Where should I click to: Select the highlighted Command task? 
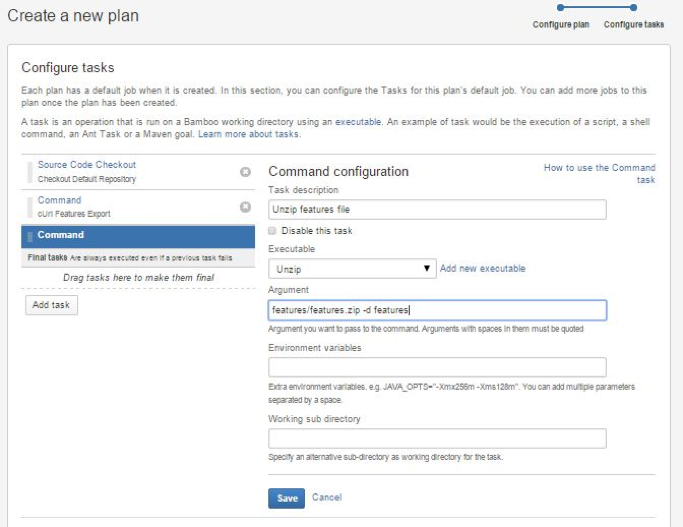[x=138, y=236]
